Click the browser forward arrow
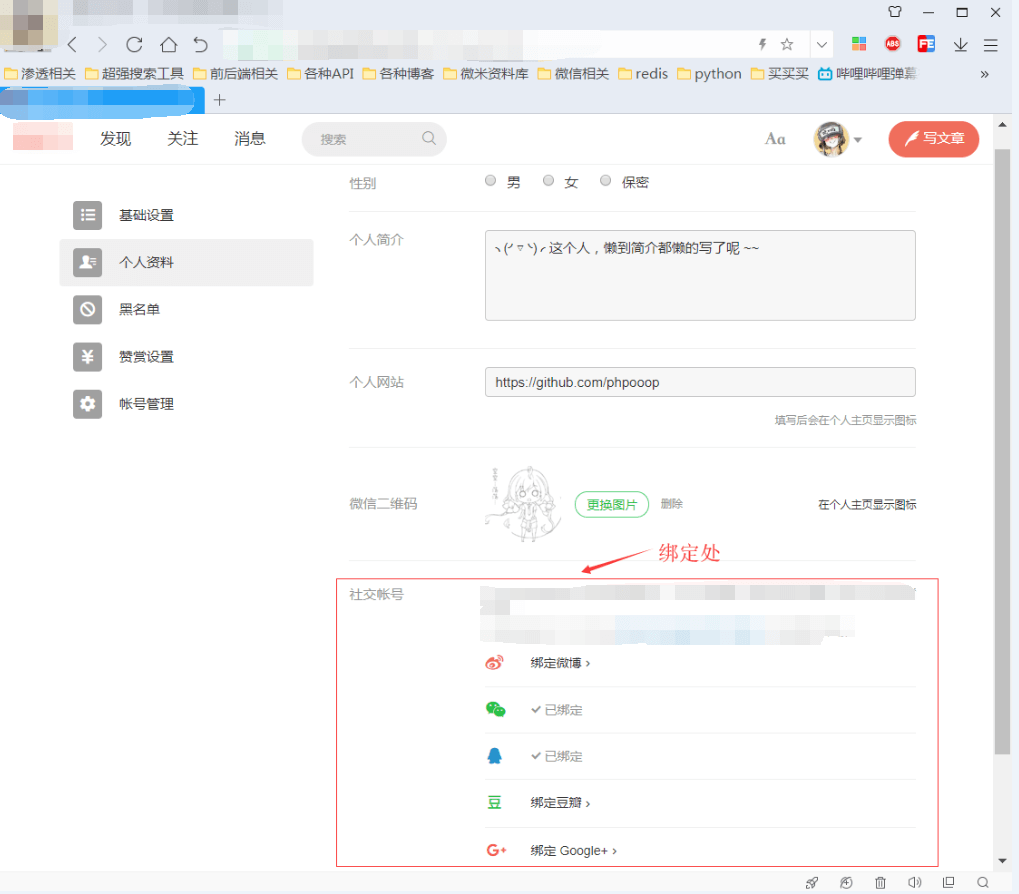The width and height of the screenshot is (1019, 894). pos(102,45)
